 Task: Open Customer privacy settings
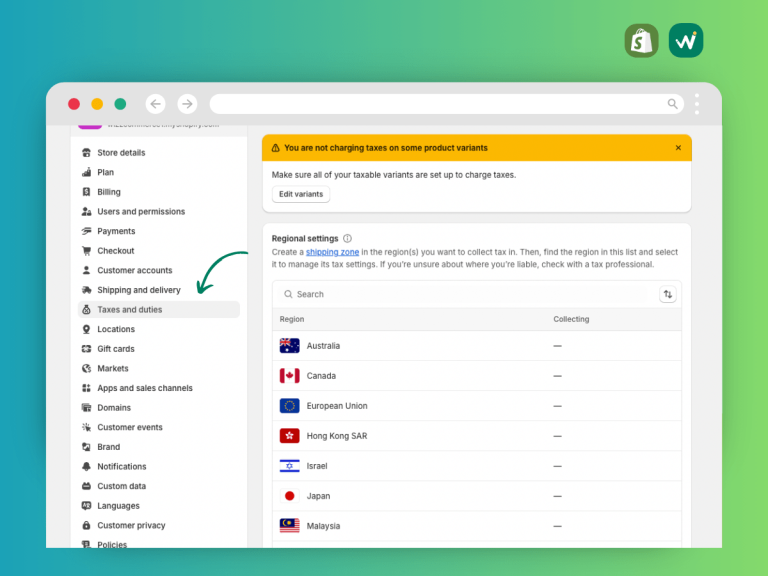(159, 525)
